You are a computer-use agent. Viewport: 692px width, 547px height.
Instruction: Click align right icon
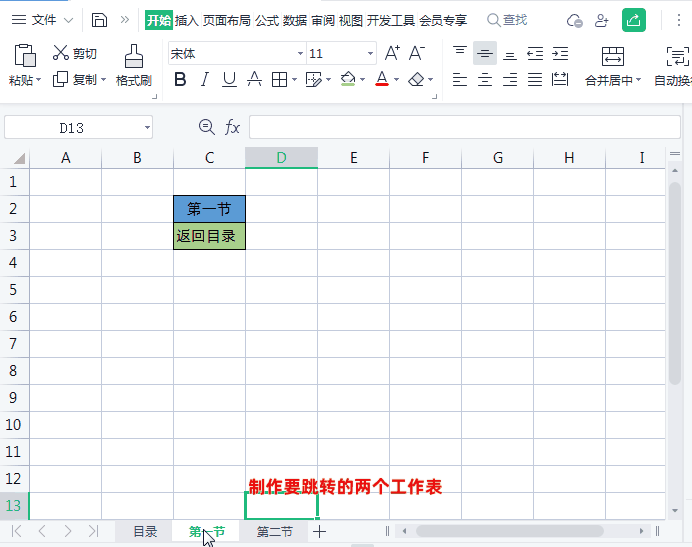pyautogui.click(x=510, y=79)
